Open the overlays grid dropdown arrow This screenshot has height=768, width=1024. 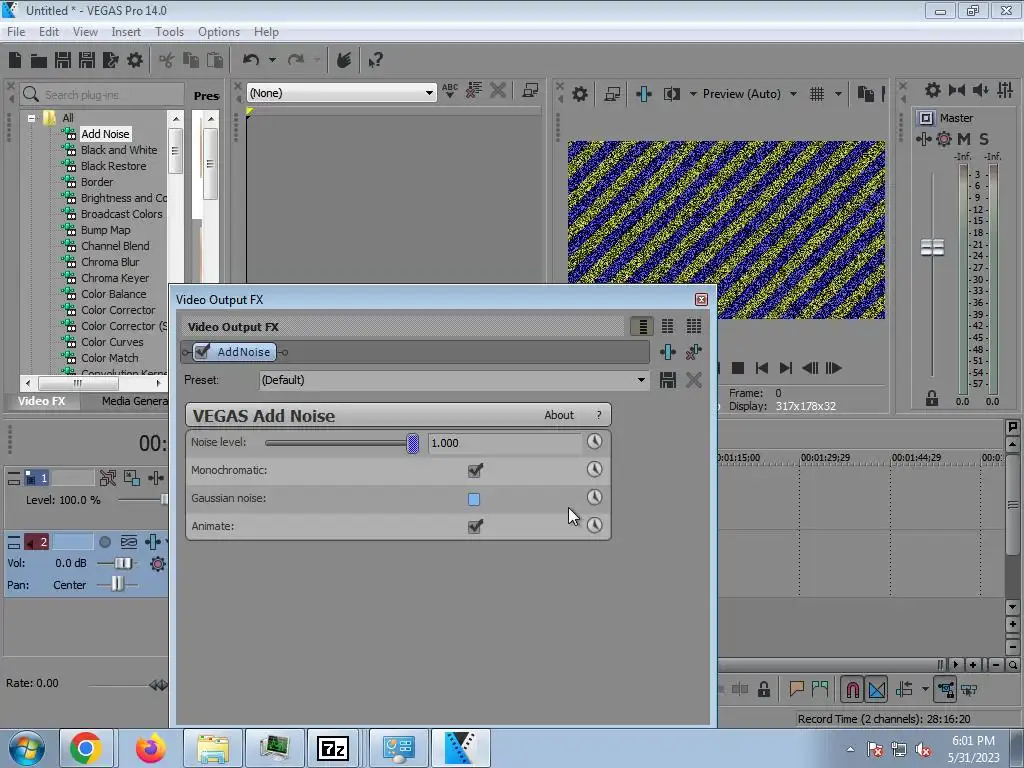click(x=838, y=94)
